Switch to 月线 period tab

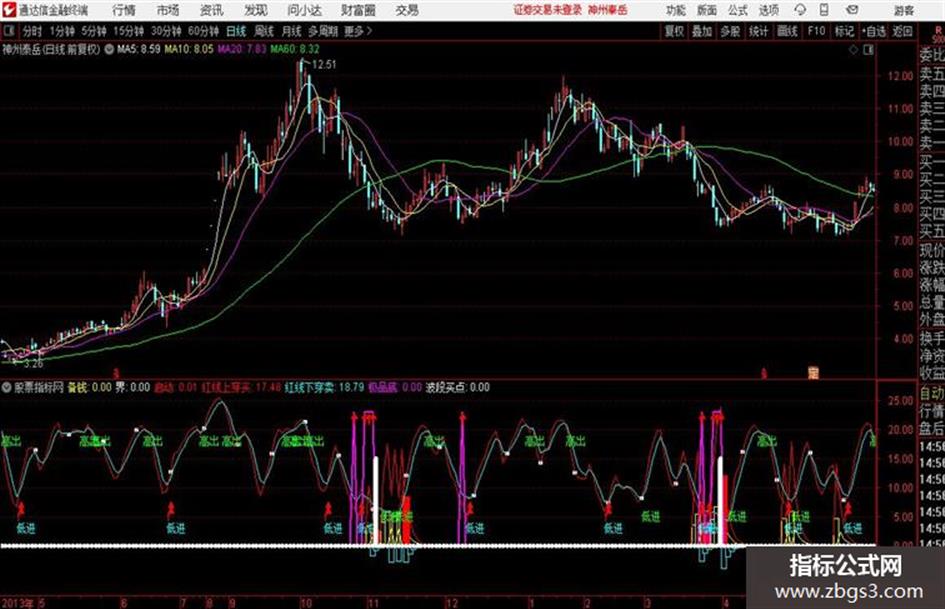click(x=291, y=31)
